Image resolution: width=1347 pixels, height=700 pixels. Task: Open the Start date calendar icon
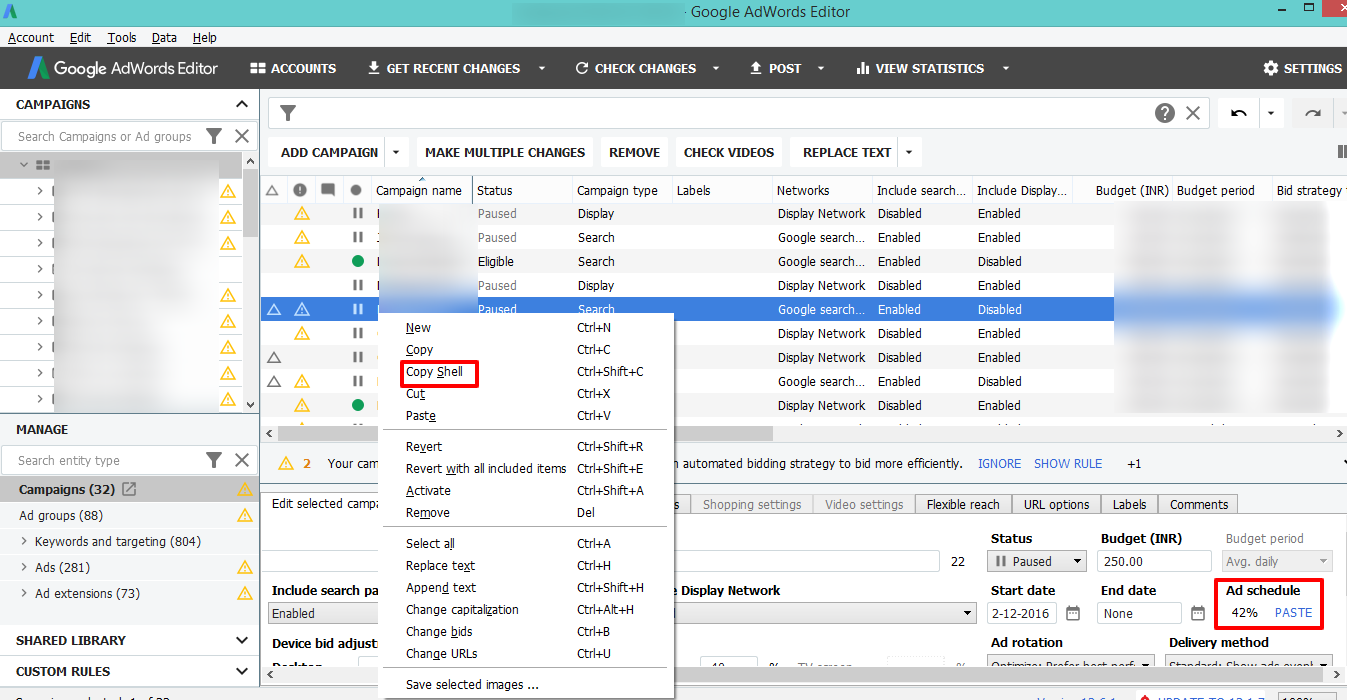(1073, 613)
